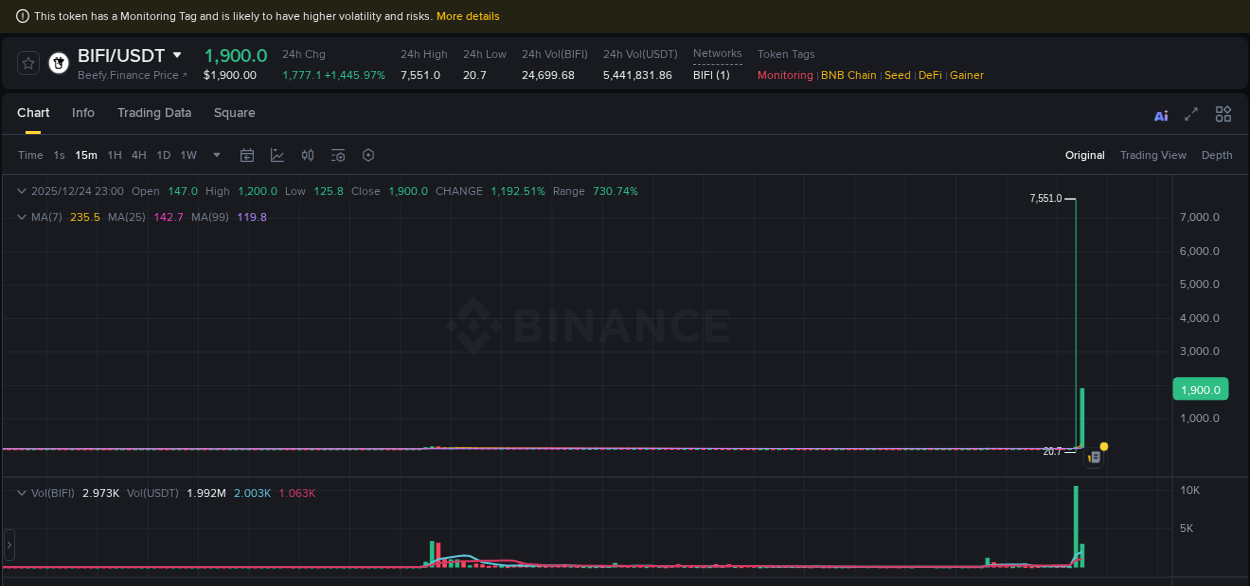Open chart settings via hexagon icon
This screenshot has width=1250, height=586.
(x=367, y=155)
